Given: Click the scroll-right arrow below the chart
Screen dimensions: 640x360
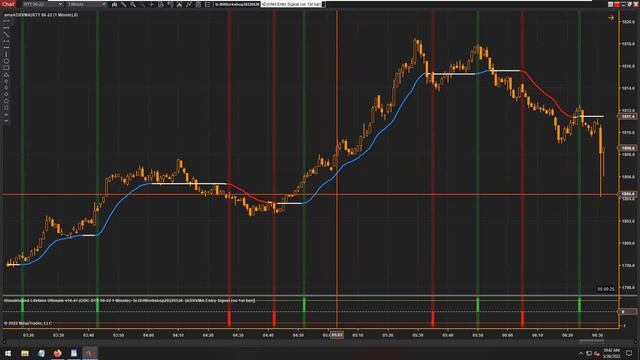Looking at the screenshot, I should [x=636, y=342].
